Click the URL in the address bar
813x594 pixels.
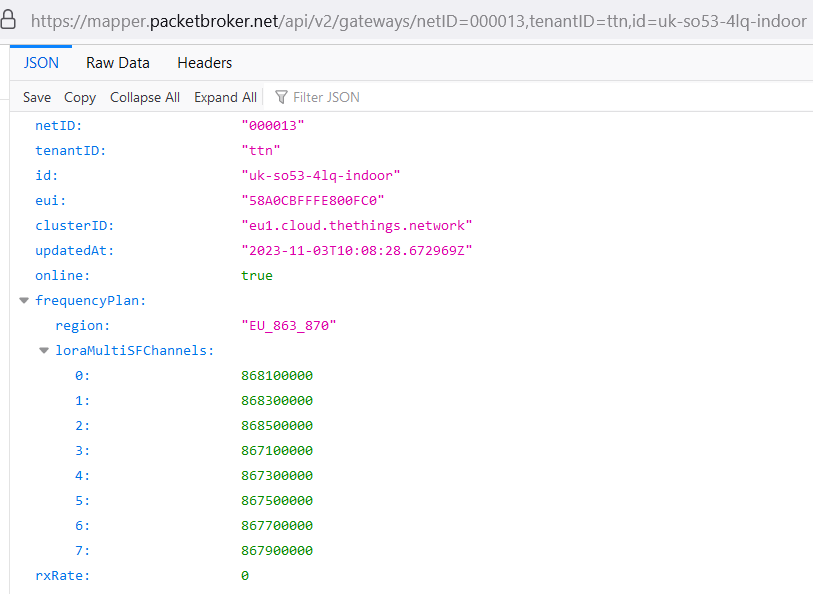(418, 20)
